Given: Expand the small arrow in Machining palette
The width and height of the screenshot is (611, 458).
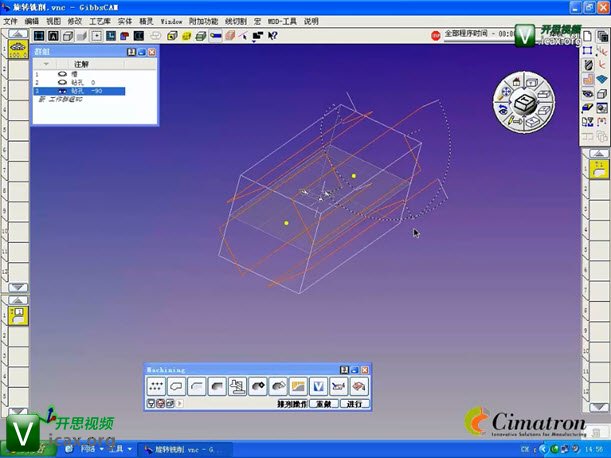Looking at the screenshot, I should coord(179,403).
